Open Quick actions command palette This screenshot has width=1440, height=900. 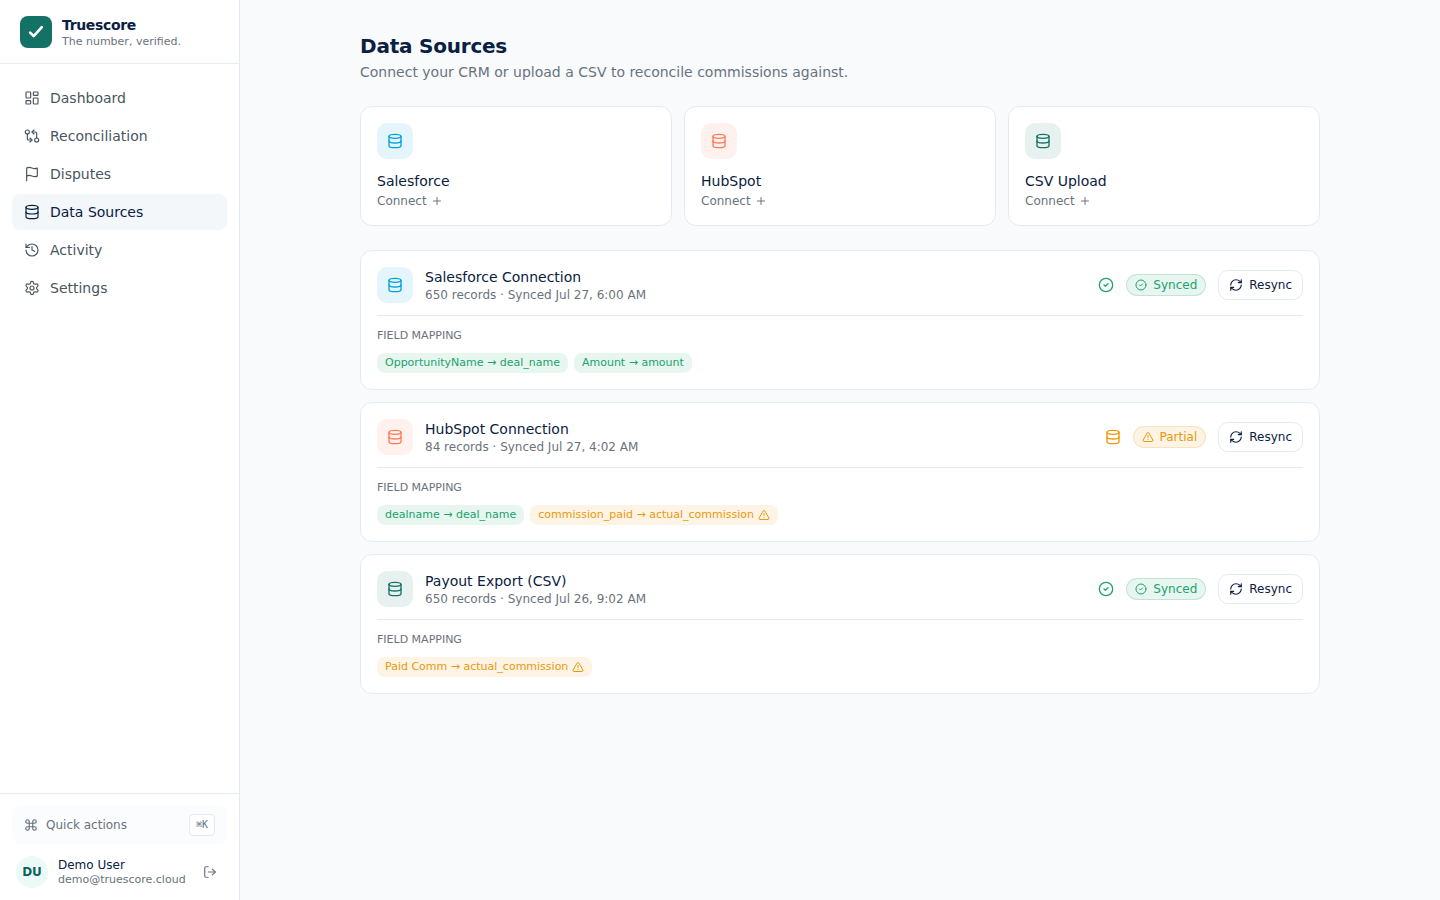coord(119,825)
